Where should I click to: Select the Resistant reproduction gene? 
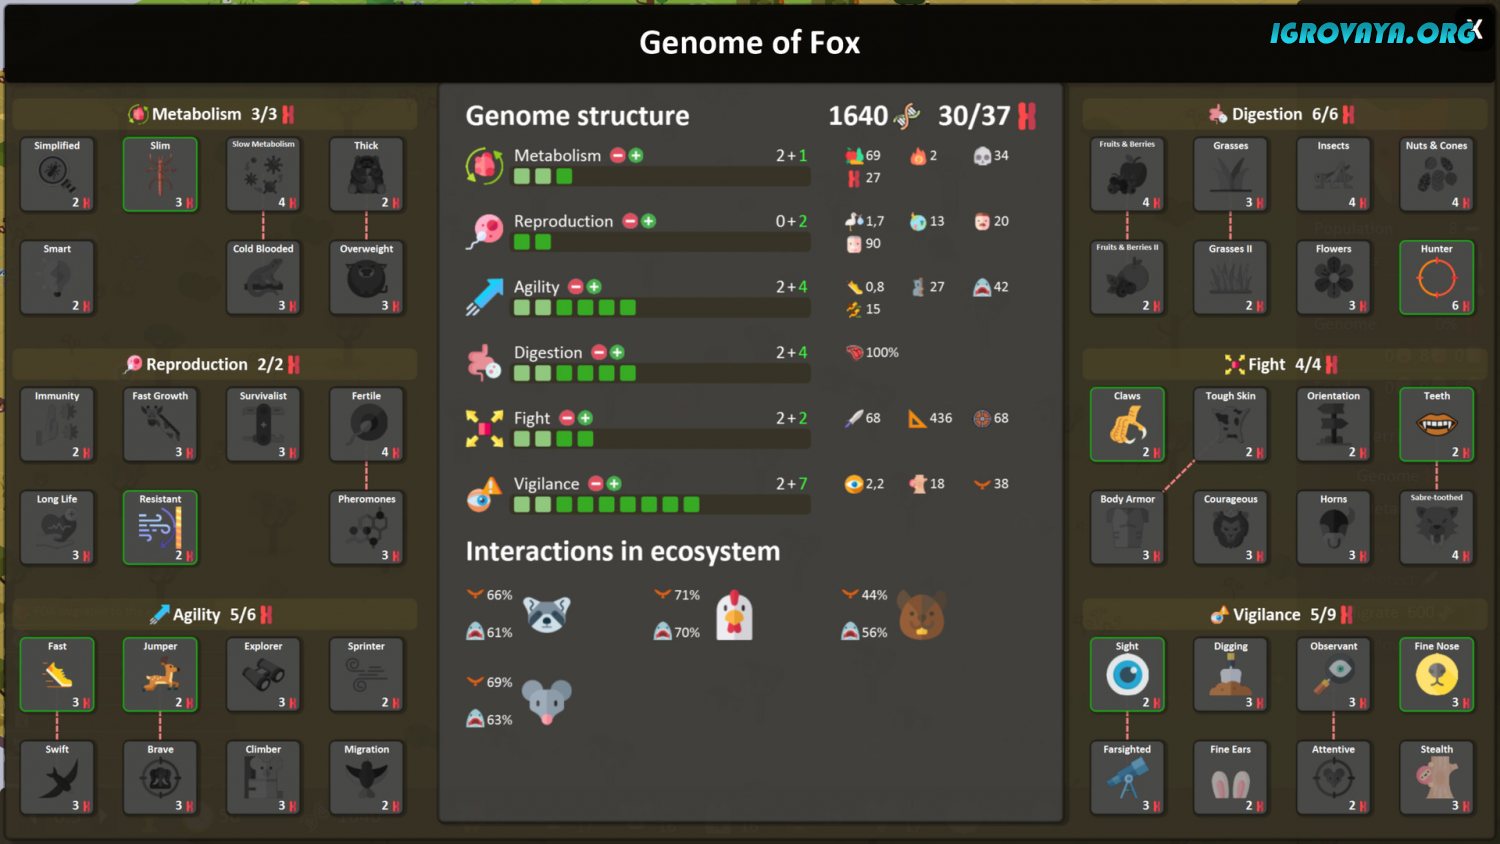[x=160, y=527]
